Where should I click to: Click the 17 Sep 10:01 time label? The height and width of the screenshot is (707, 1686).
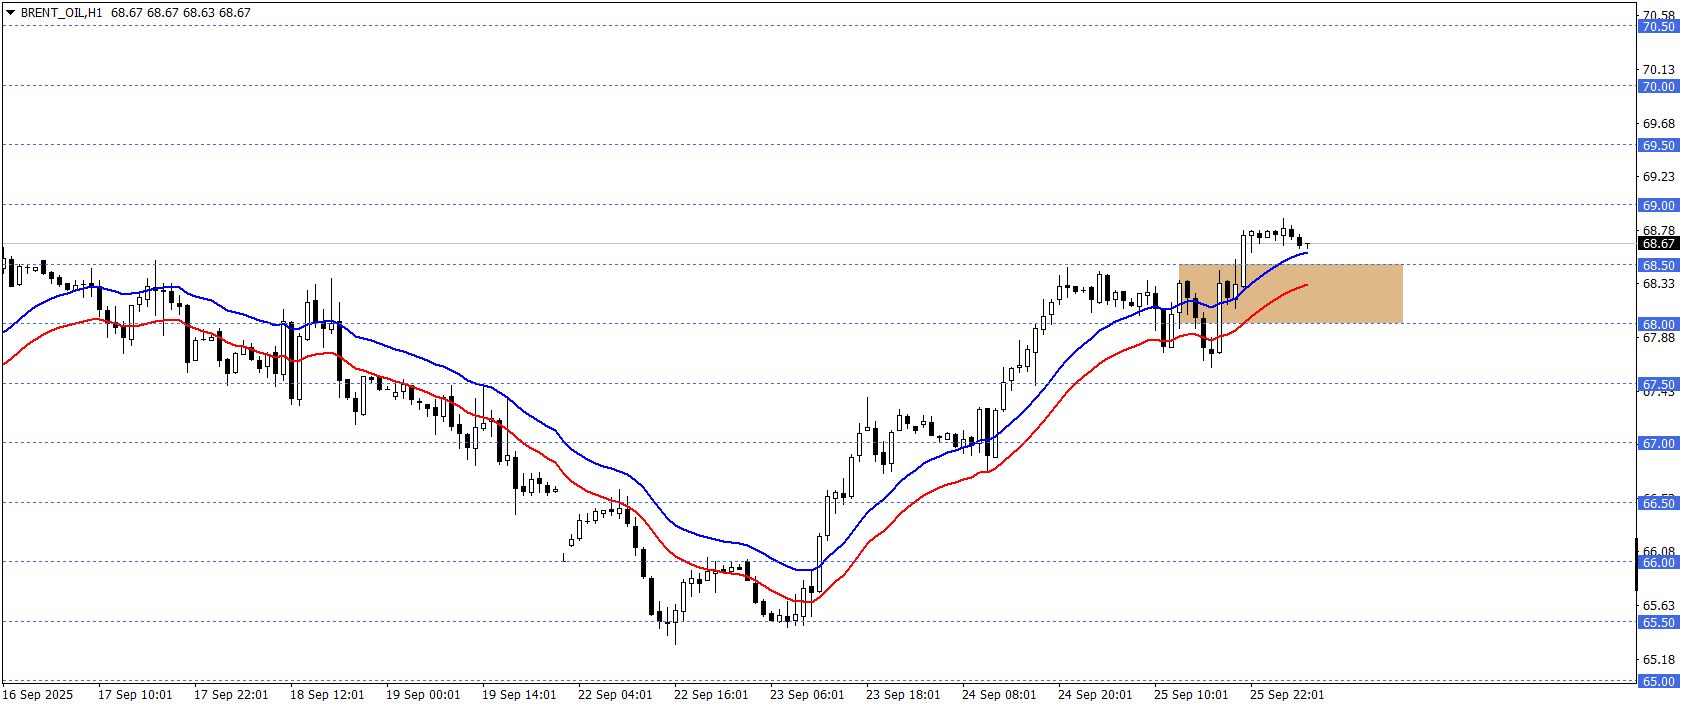click(135, 695)
